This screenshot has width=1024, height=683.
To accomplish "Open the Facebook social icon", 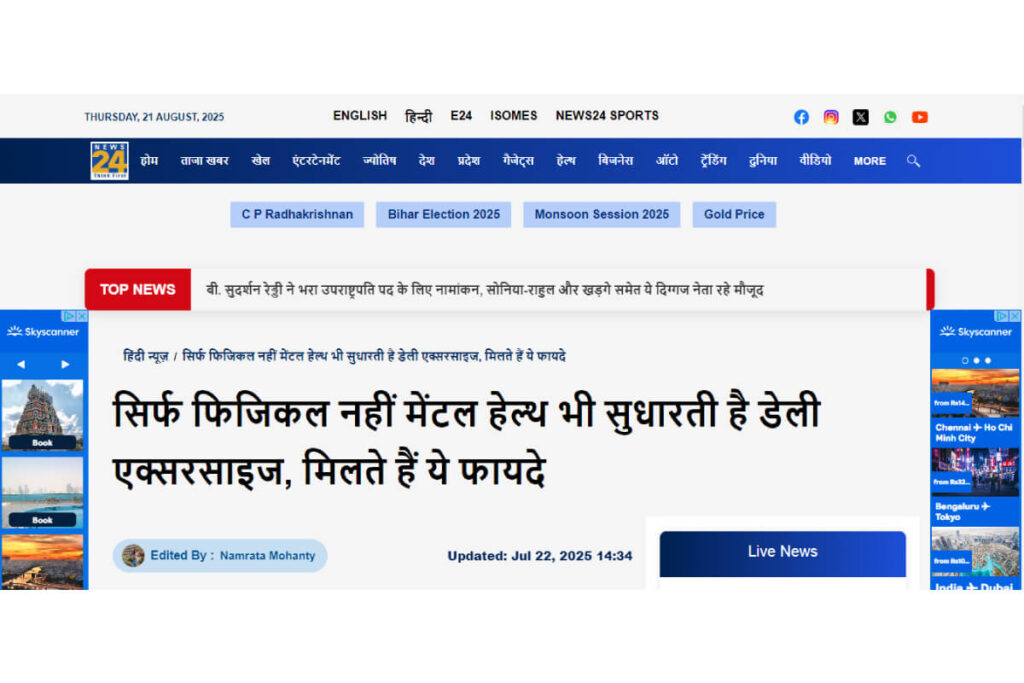I will [801, 117].
